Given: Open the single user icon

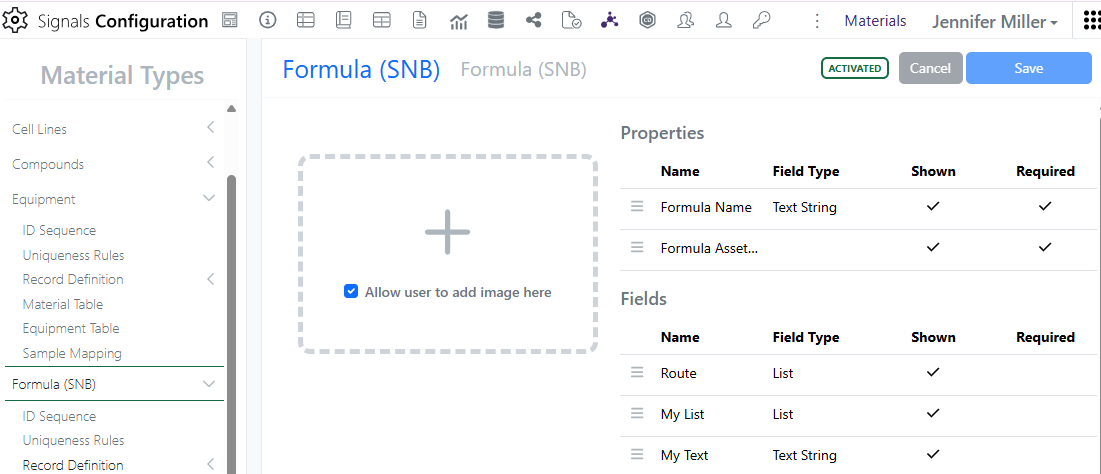Looking at the screenshot, I should pyautogui.click(x=723, y=20).
